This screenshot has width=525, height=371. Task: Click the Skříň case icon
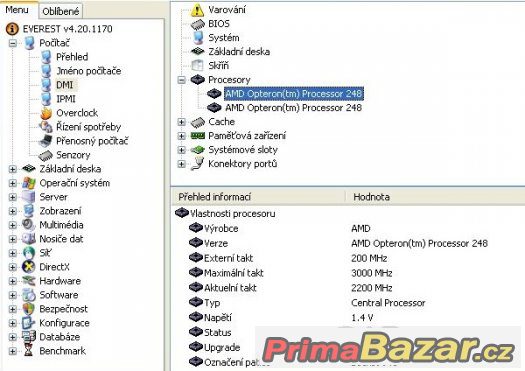(x=198, y=66)
